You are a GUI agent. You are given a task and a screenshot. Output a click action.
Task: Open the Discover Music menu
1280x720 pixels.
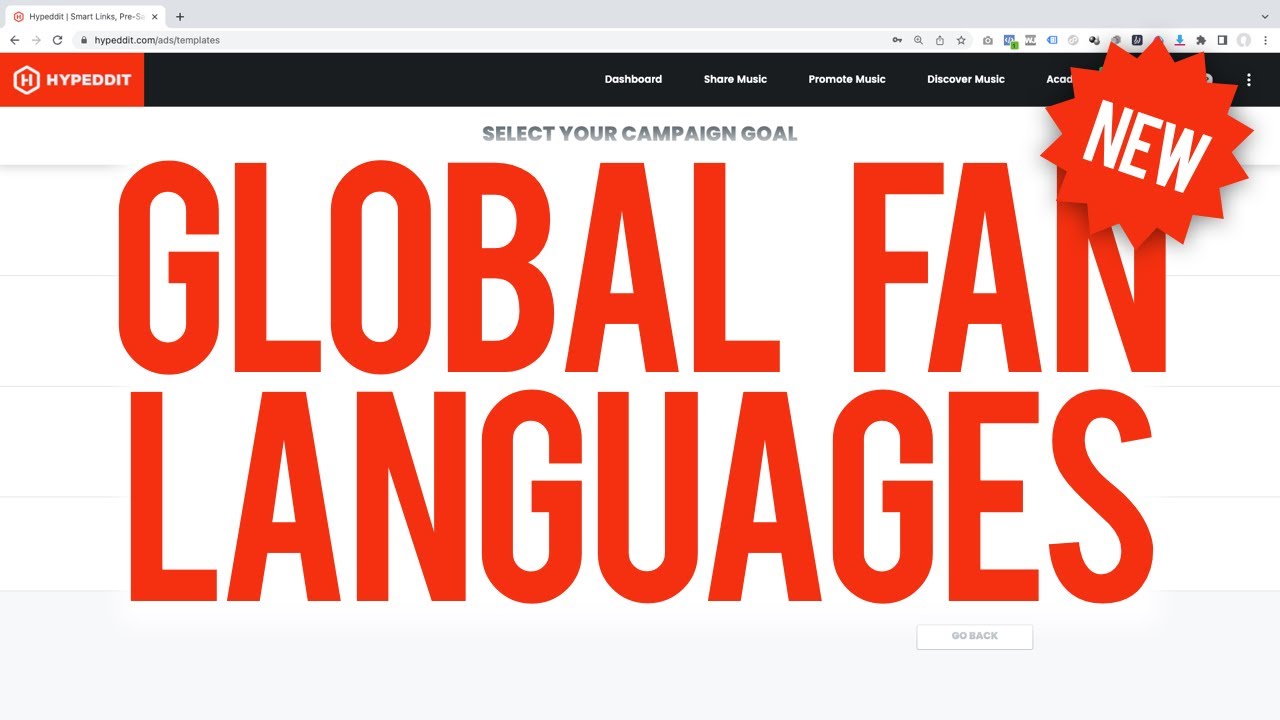966,79
